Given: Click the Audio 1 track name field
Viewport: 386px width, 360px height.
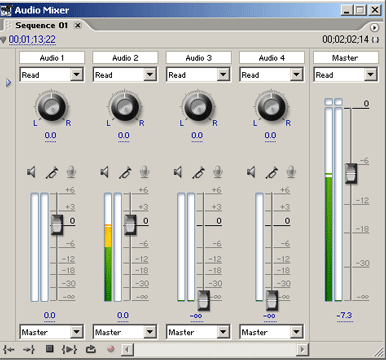Looking at the screenshot, I should [52, 58].
